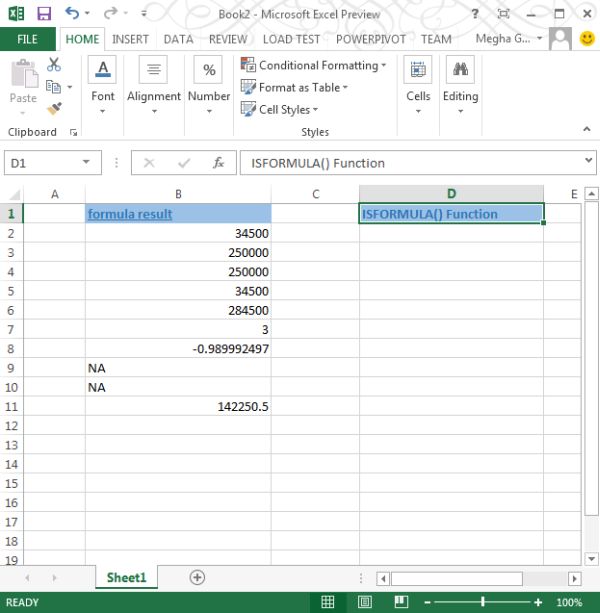600x613 pixels.
Task: Select the Sheet1 sheet tab
Action: coord(126,577)
